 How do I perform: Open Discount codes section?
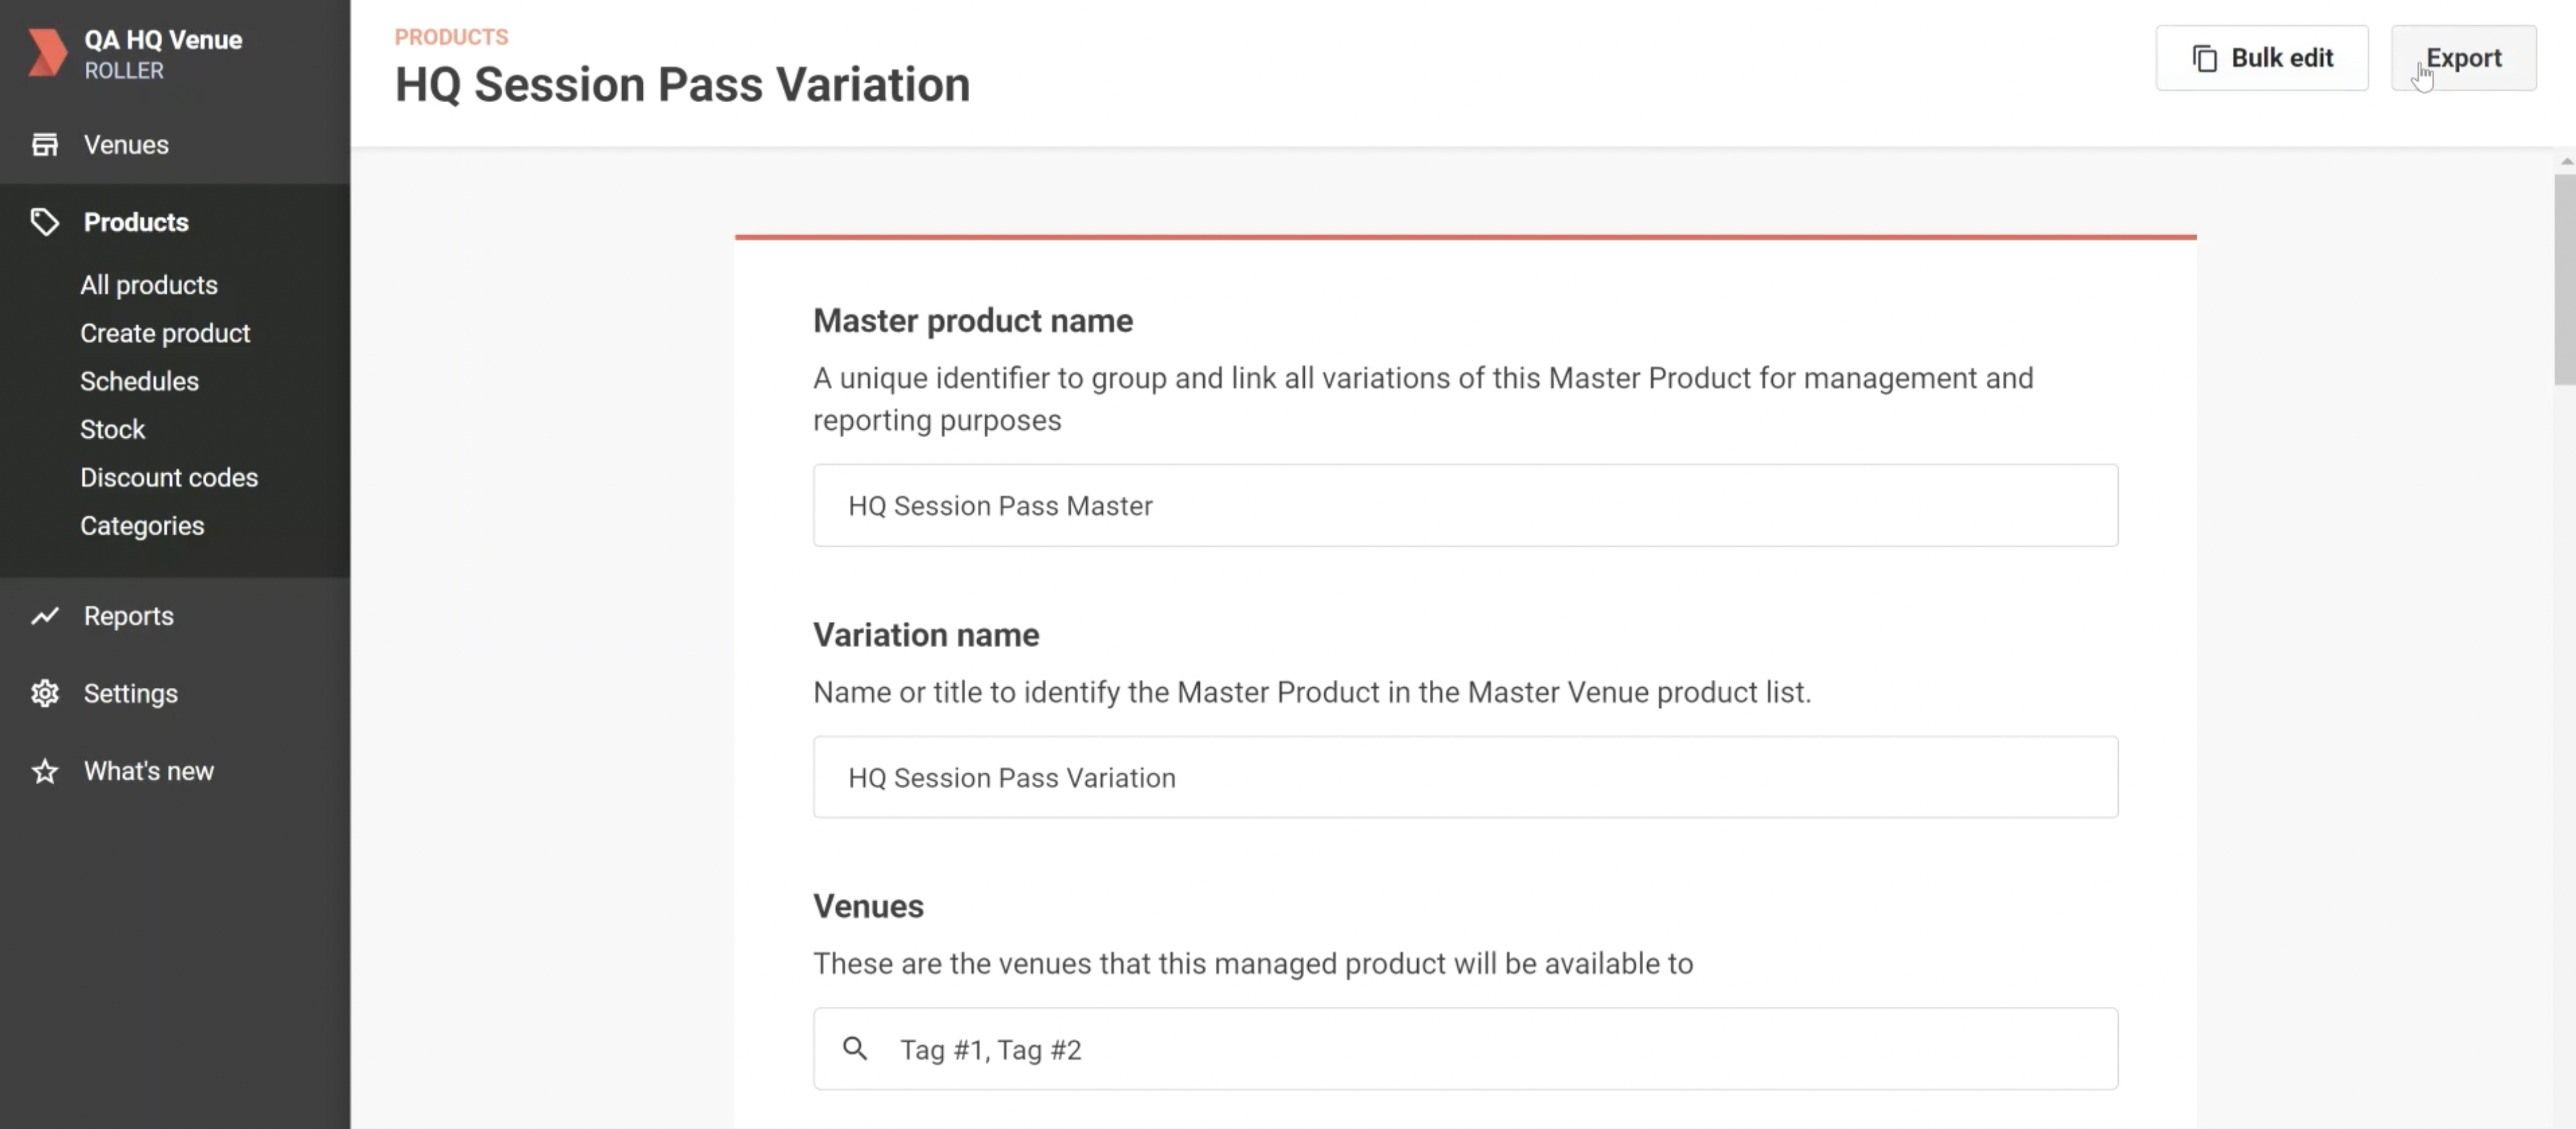click(169, 477)
